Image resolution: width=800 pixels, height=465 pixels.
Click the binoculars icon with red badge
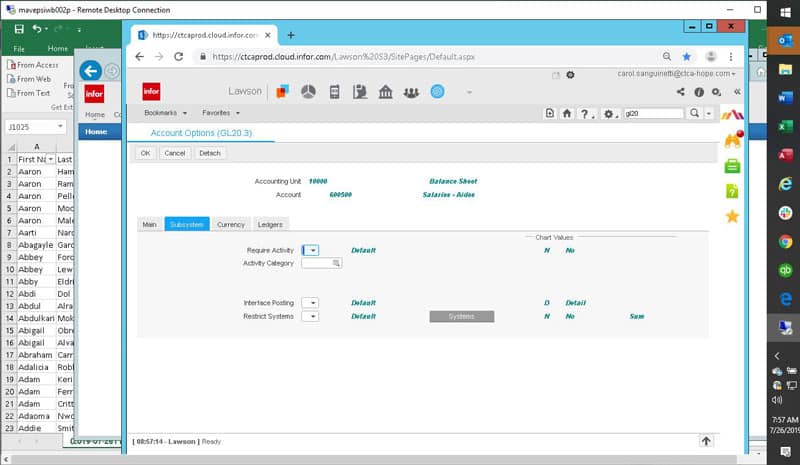[x=733, y=139]
